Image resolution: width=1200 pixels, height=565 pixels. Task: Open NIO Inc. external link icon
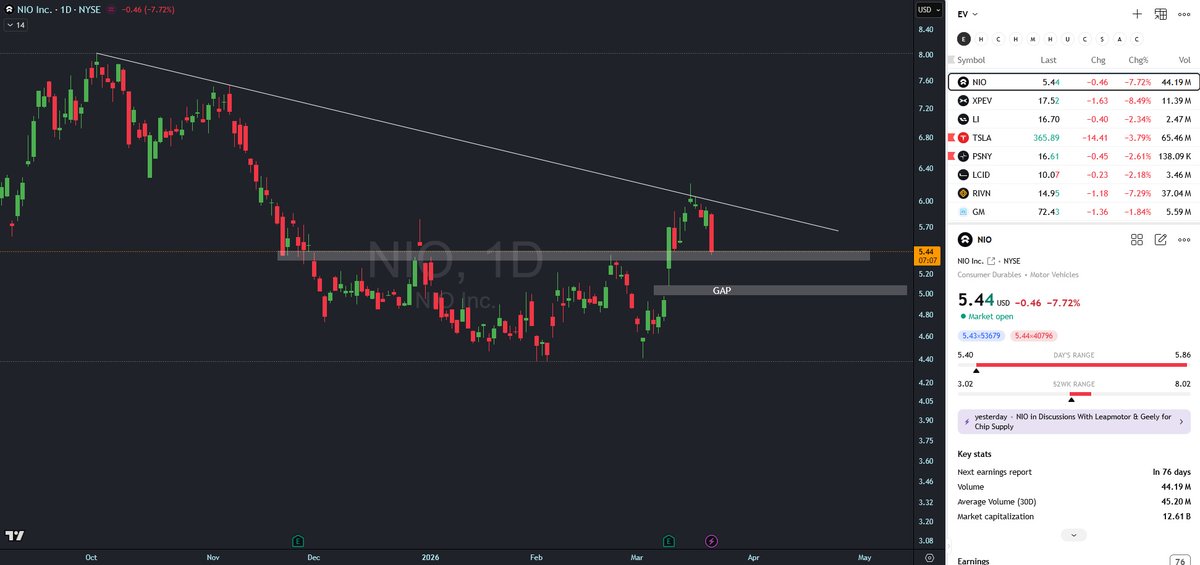click(x=992, y=260)
